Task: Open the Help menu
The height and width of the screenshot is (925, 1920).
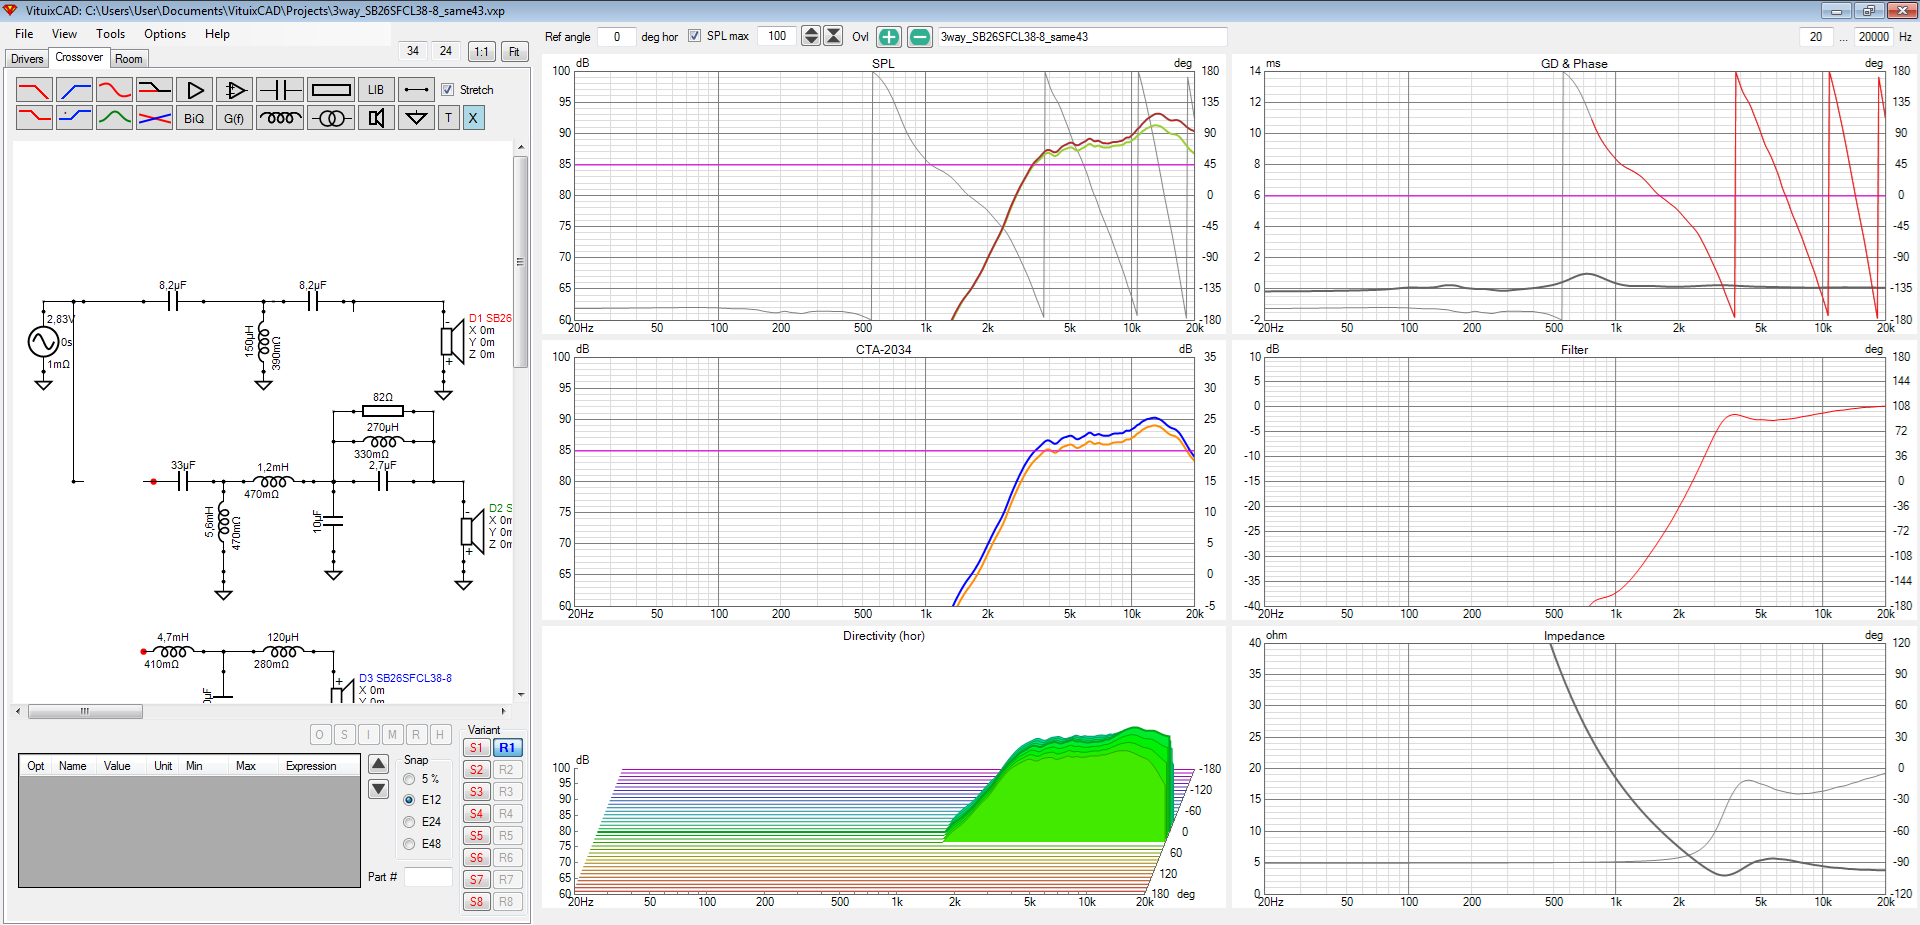Action: point(217,34)
